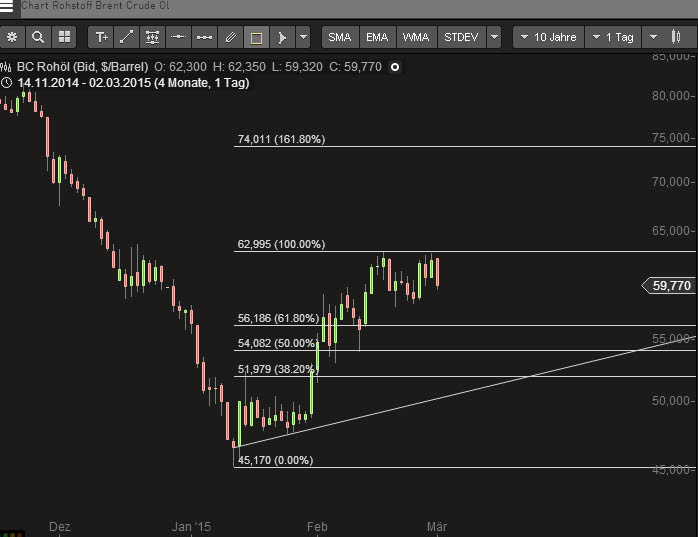The image size is (698, 537).
Task: Click the 74,011 (161.80%) Fibonacci label
Action: pos(281,139)
